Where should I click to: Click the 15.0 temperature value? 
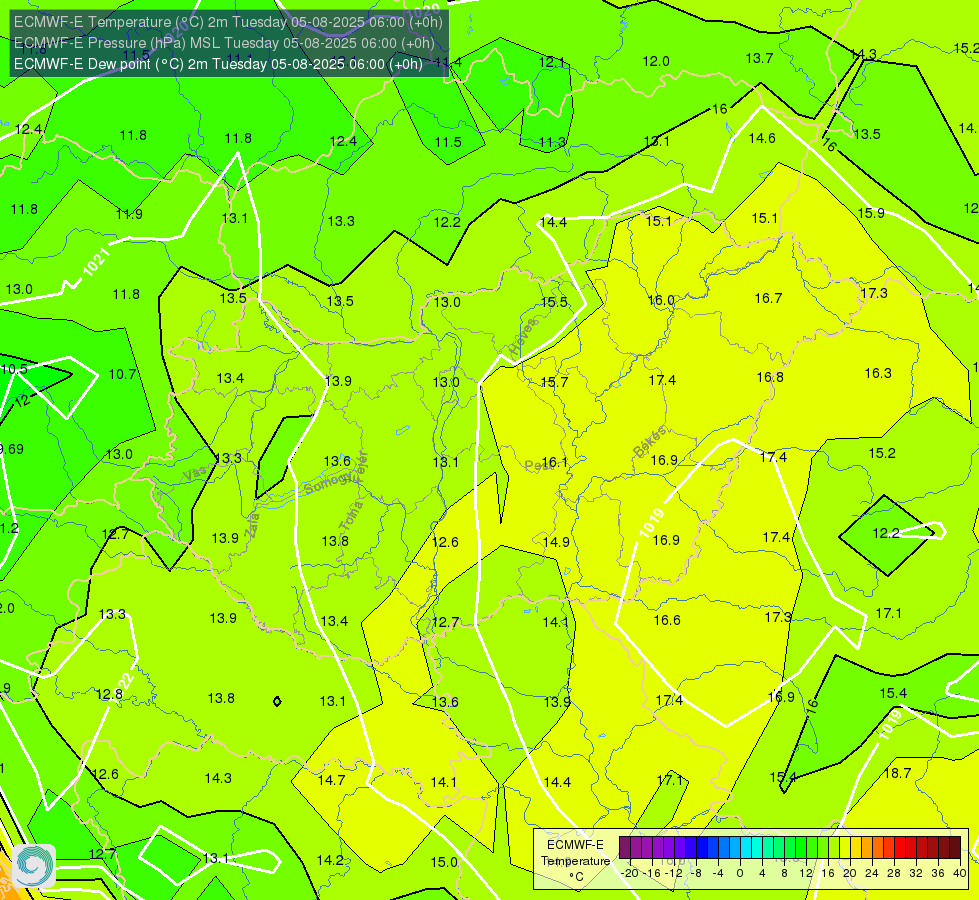point(444,862)
